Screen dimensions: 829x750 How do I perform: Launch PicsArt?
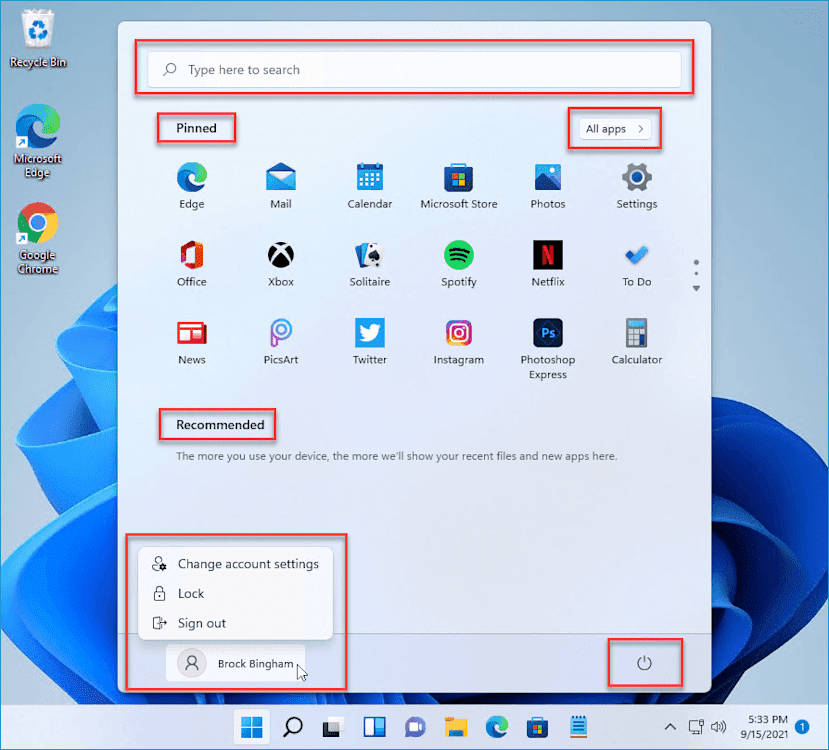point(281,341)
